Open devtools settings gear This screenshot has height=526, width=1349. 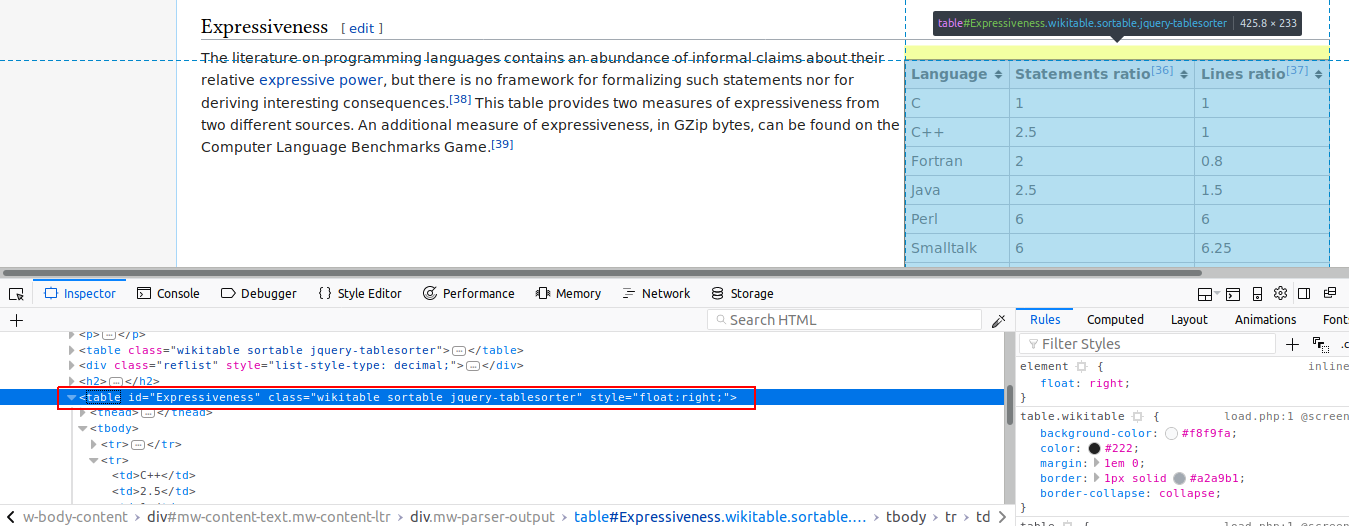tap(1280, 293)
